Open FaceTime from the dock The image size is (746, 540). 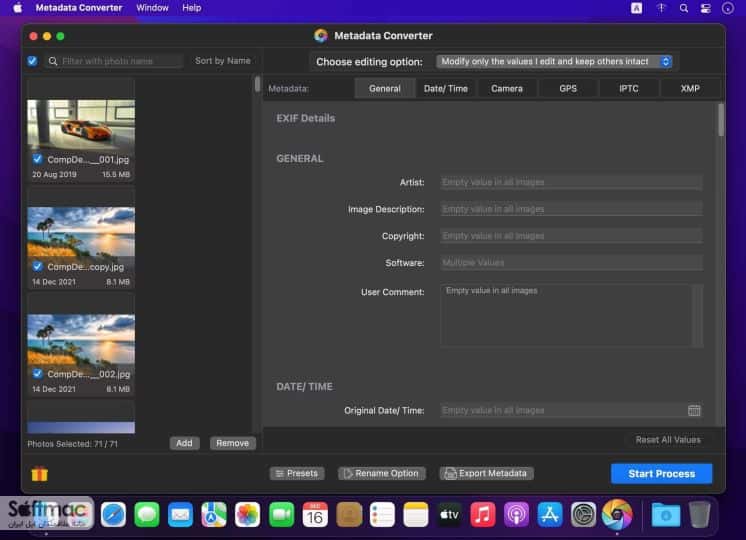[281, 514]
